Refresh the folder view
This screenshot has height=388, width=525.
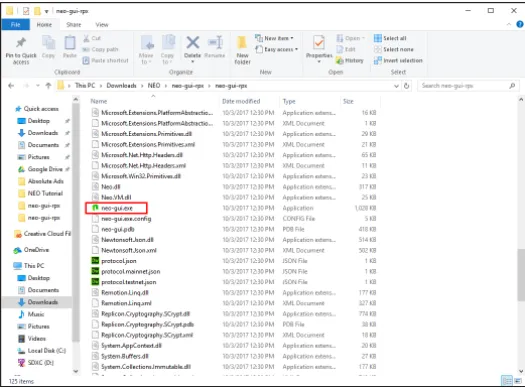[406, 86]
